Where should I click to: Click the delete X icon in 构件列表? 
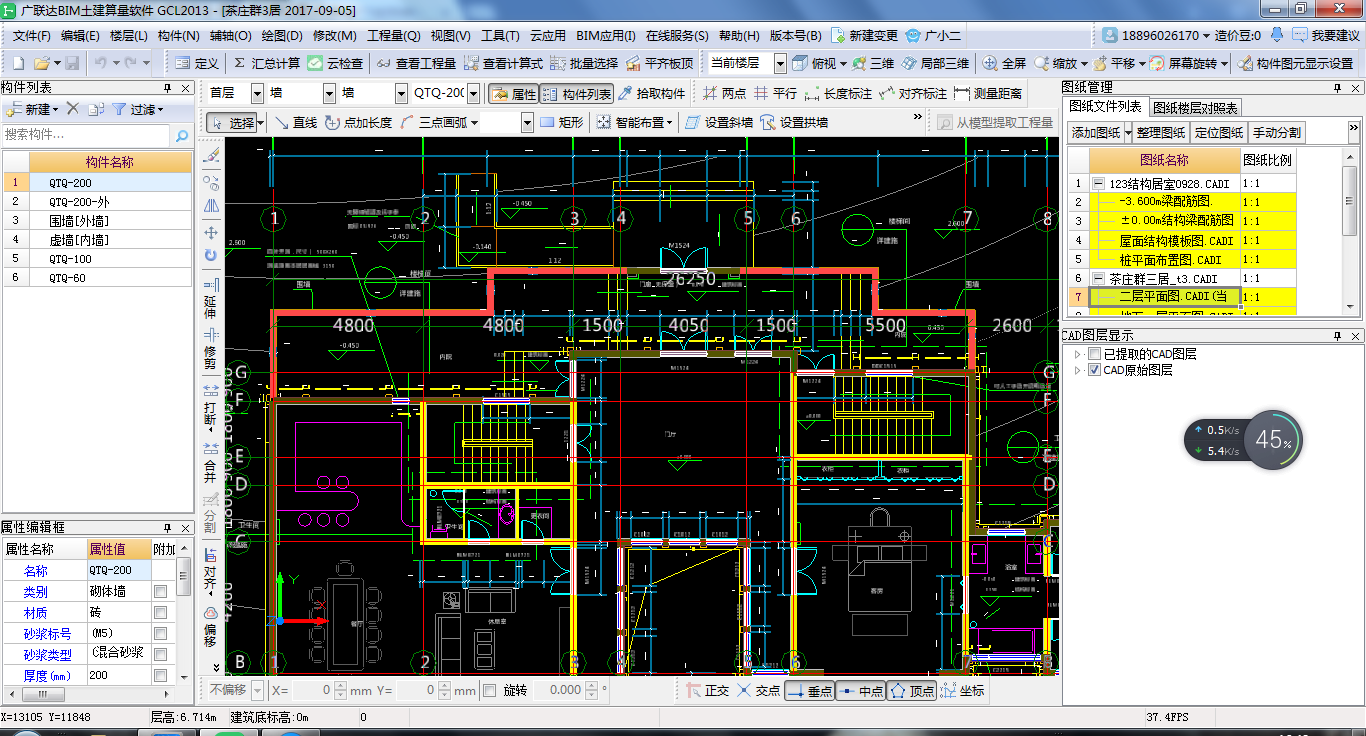tap(73, 109)
